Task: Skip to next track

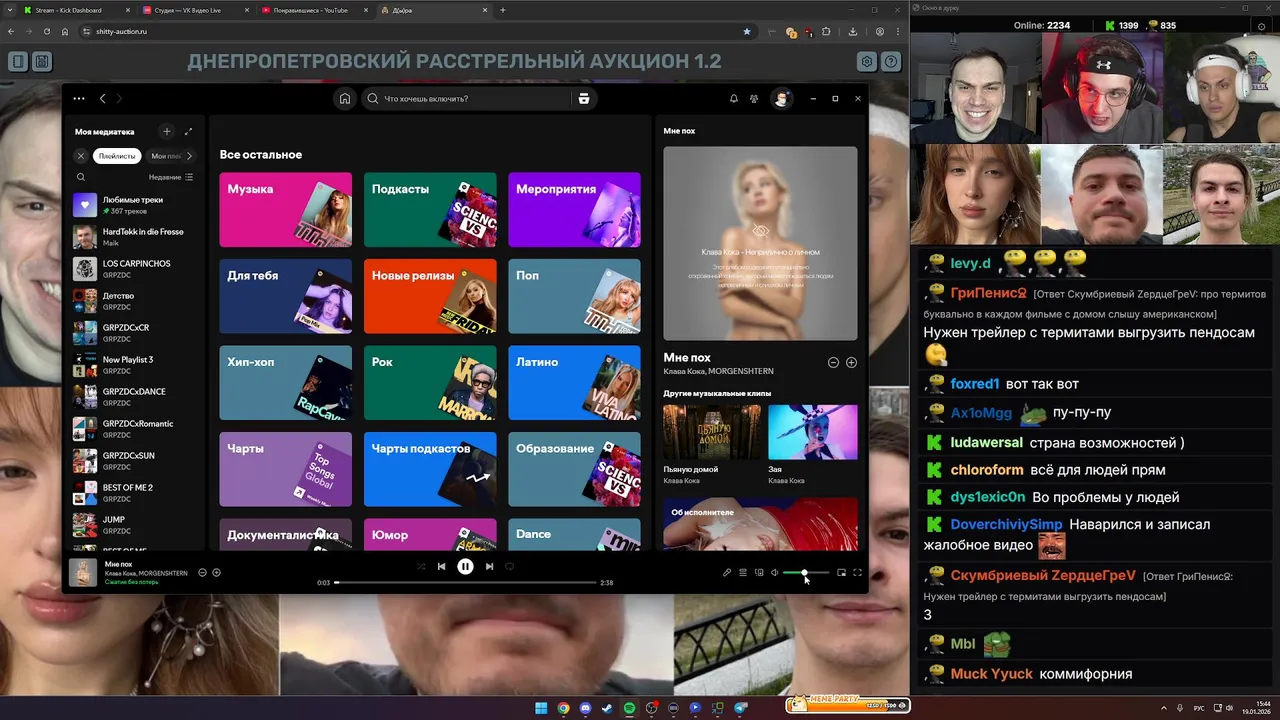Action: coord(489,566)
